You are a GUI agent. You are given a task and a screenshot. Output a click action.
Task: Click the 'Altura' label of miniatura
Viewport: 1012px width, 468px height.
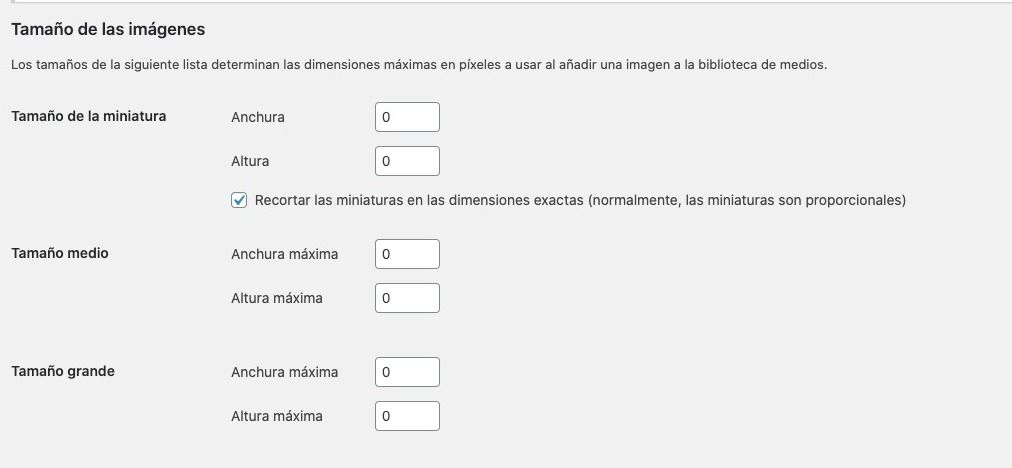(x=250, y=161)
